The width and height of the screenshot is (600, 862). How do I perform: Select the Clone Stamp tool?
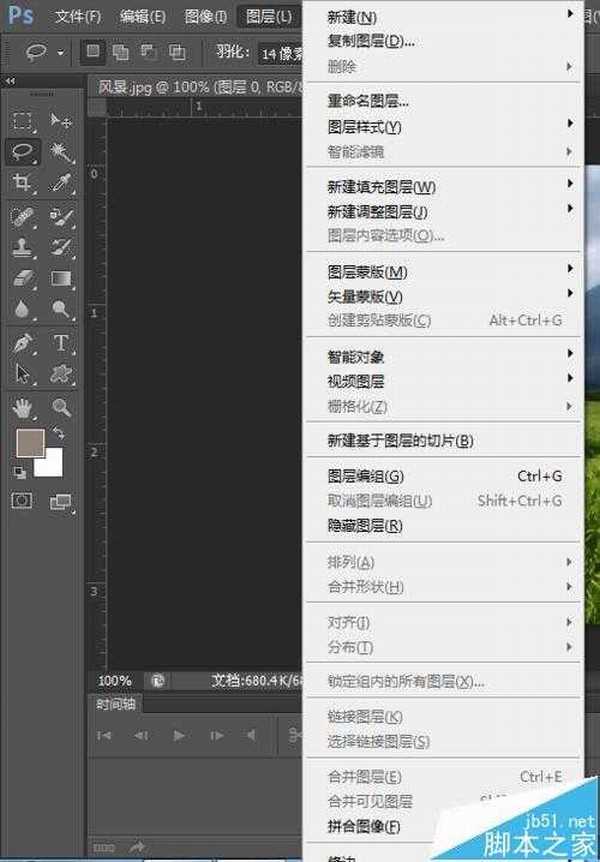[23, 246]
